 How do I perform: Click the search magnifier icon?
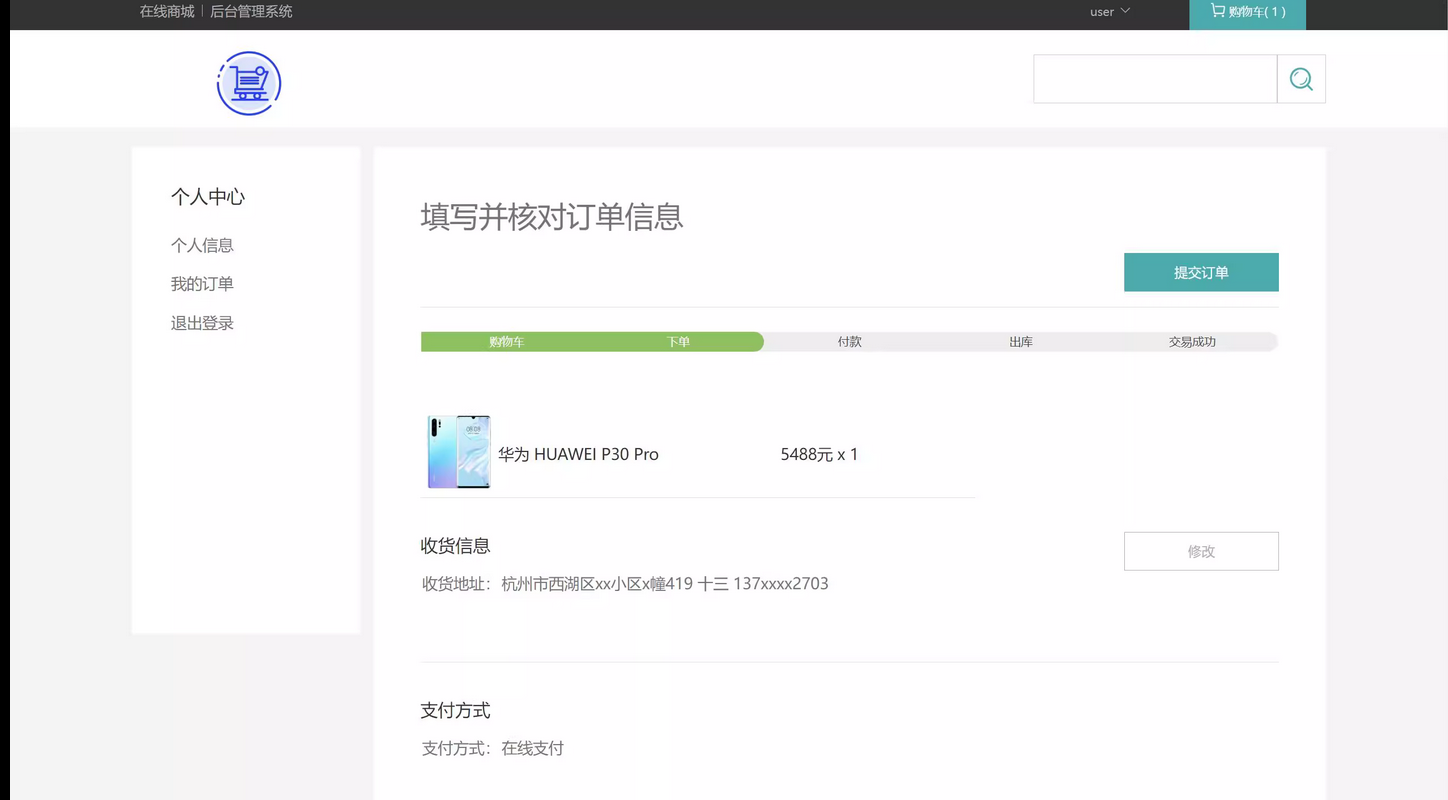1301,79
